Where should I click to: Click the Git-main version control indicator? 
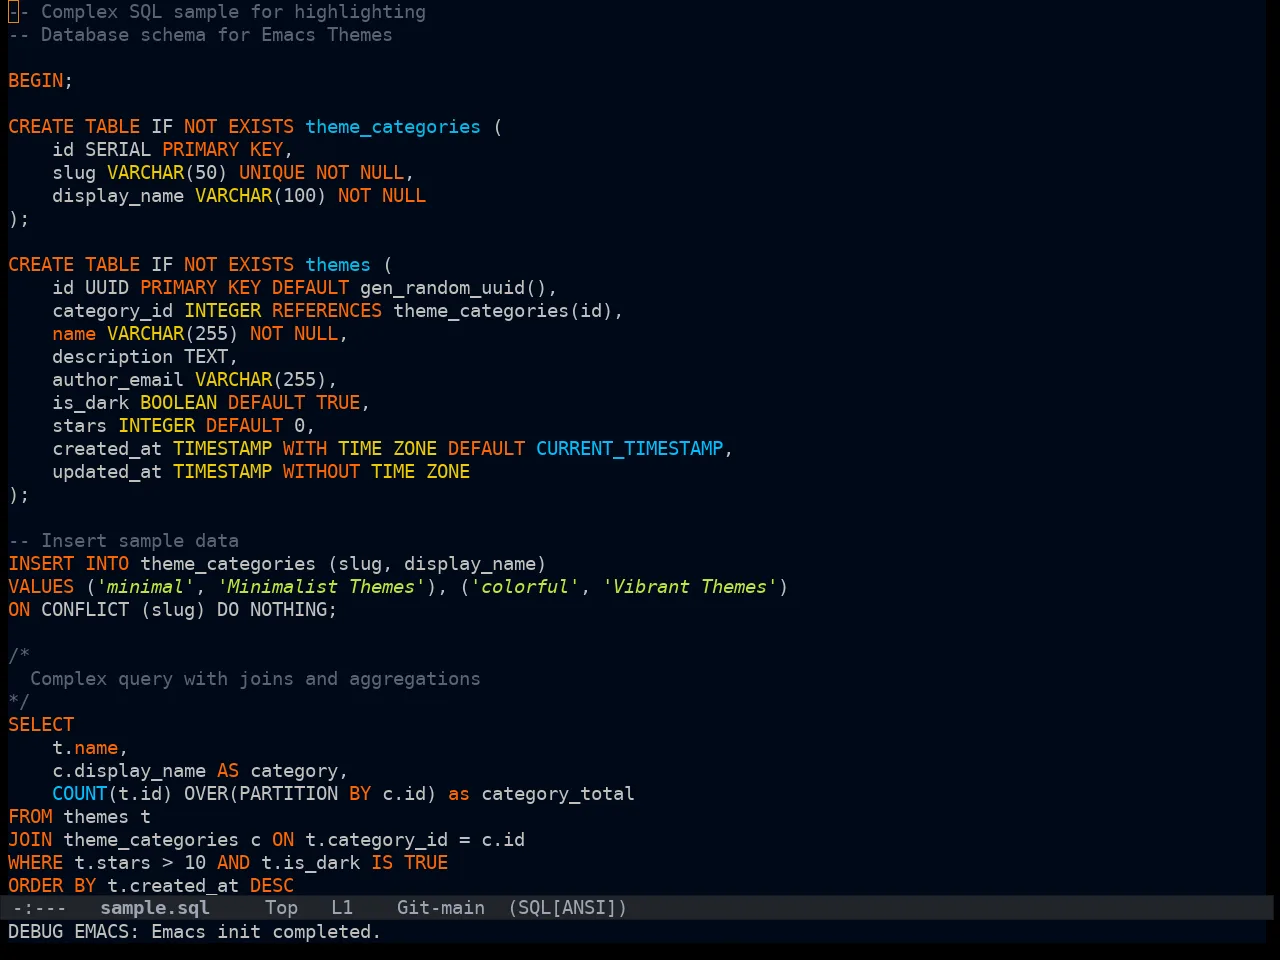tap(441, 908)
